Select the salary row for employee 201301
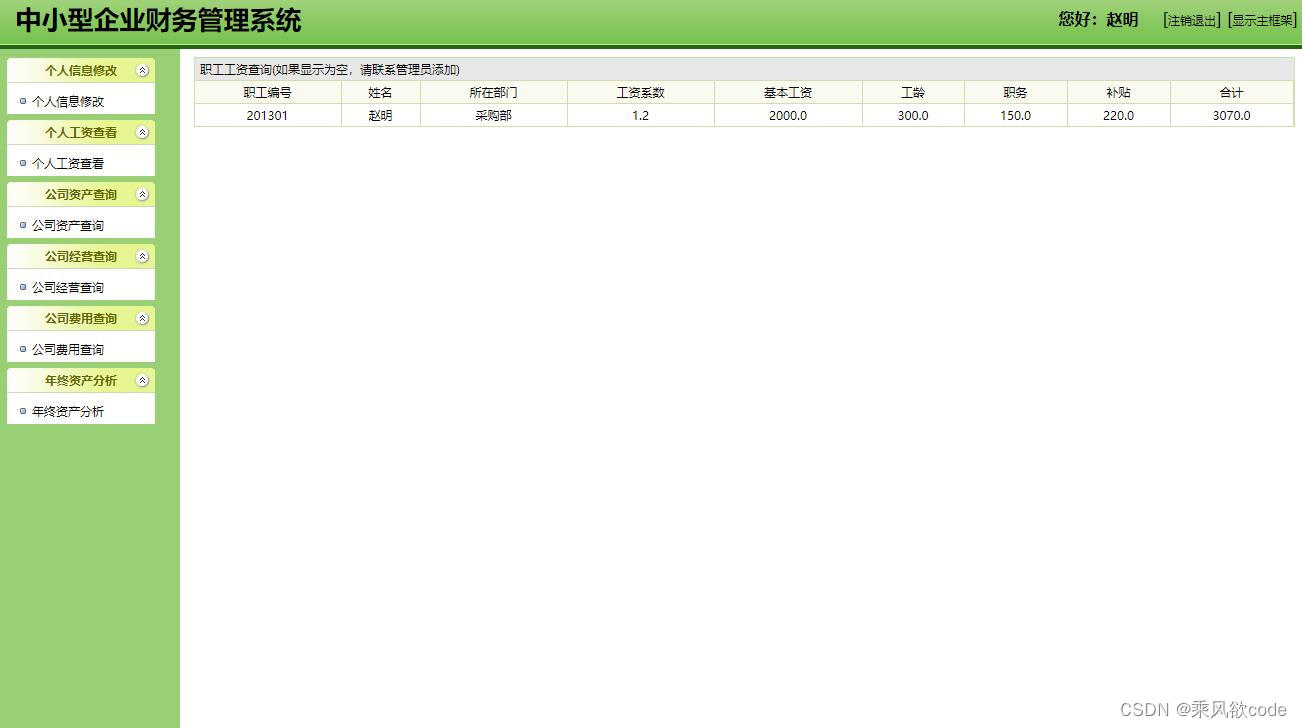This screenshot has width=1302, height=728. click(x=640, y=115)
